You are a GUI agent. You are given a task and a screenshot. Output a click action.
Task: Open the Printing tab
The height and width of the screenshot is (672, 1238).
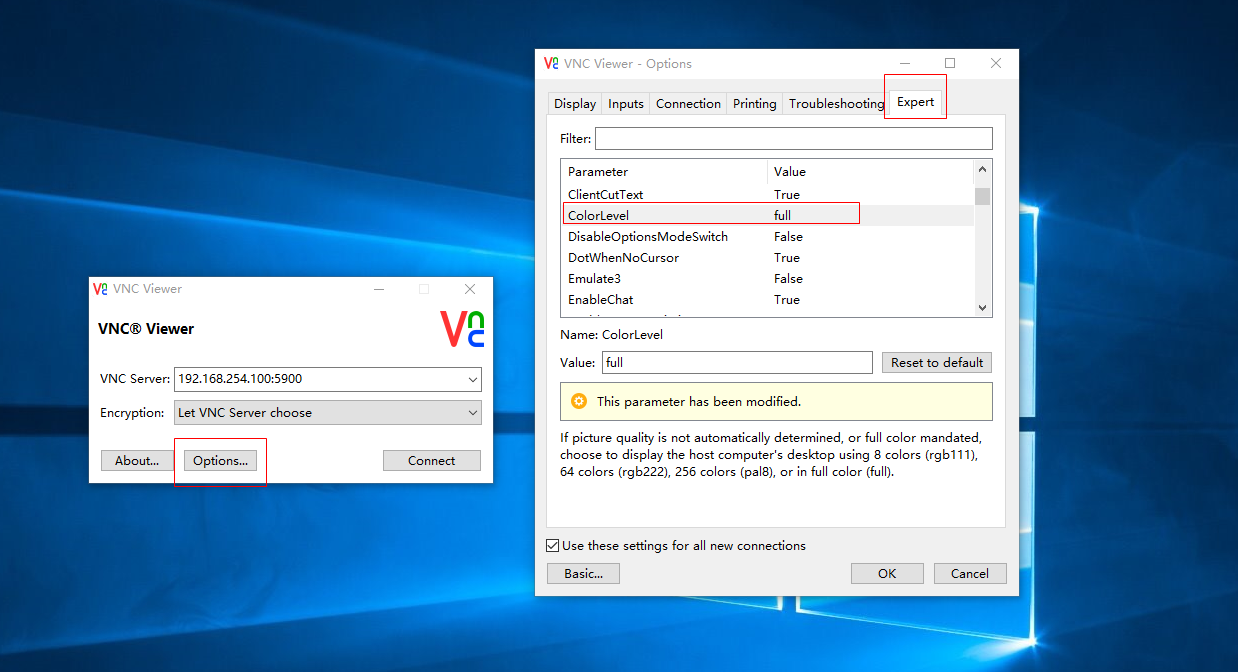754,104
